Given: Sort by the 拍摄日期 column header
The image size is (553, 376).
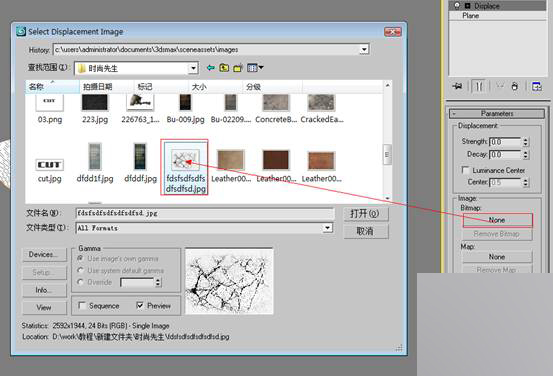Looking at the screenshot, I should click(107, 86).
